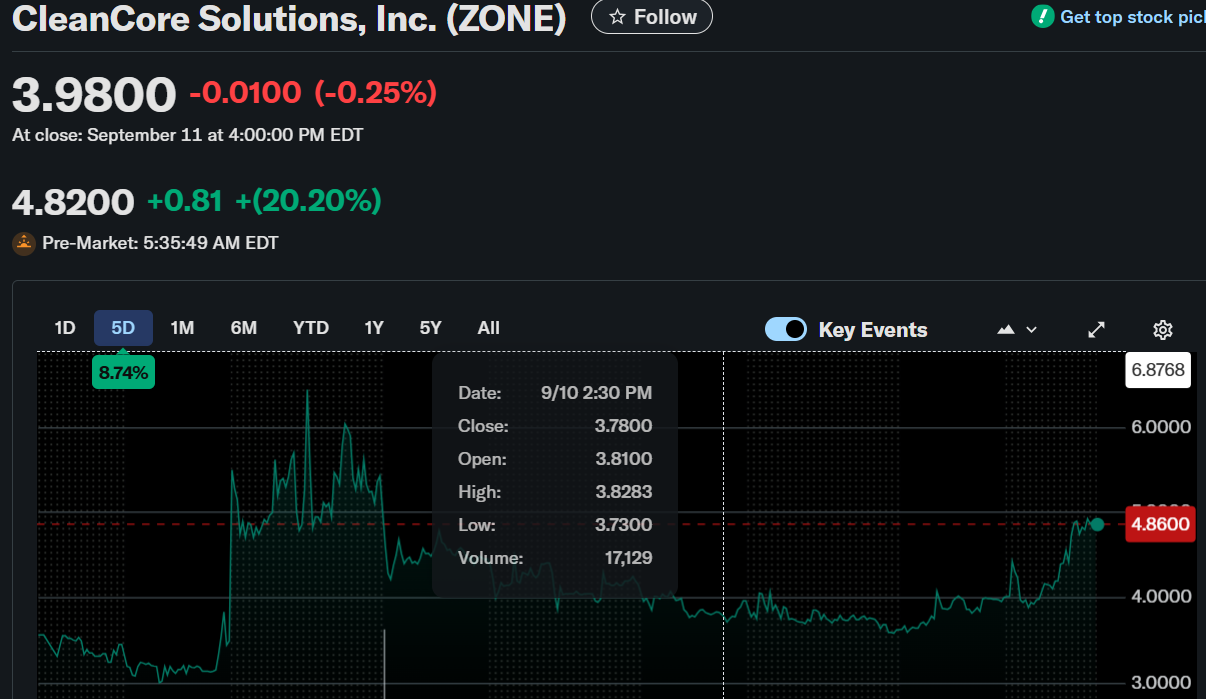The width and height of the screenshot is (1206, 699).
Task: Click the 4.0000 price axis label
Action: pos(1161,597)
